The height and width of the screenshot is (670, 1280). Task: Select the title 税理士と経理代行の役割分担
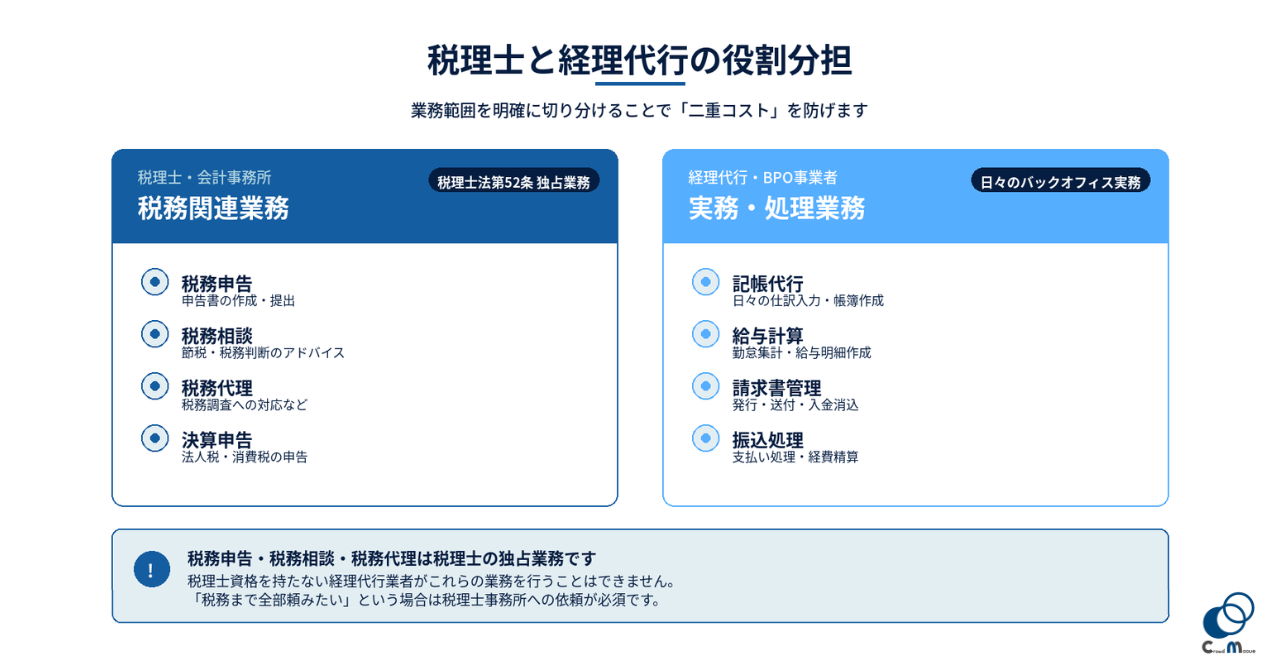click(x=640, y=60)
